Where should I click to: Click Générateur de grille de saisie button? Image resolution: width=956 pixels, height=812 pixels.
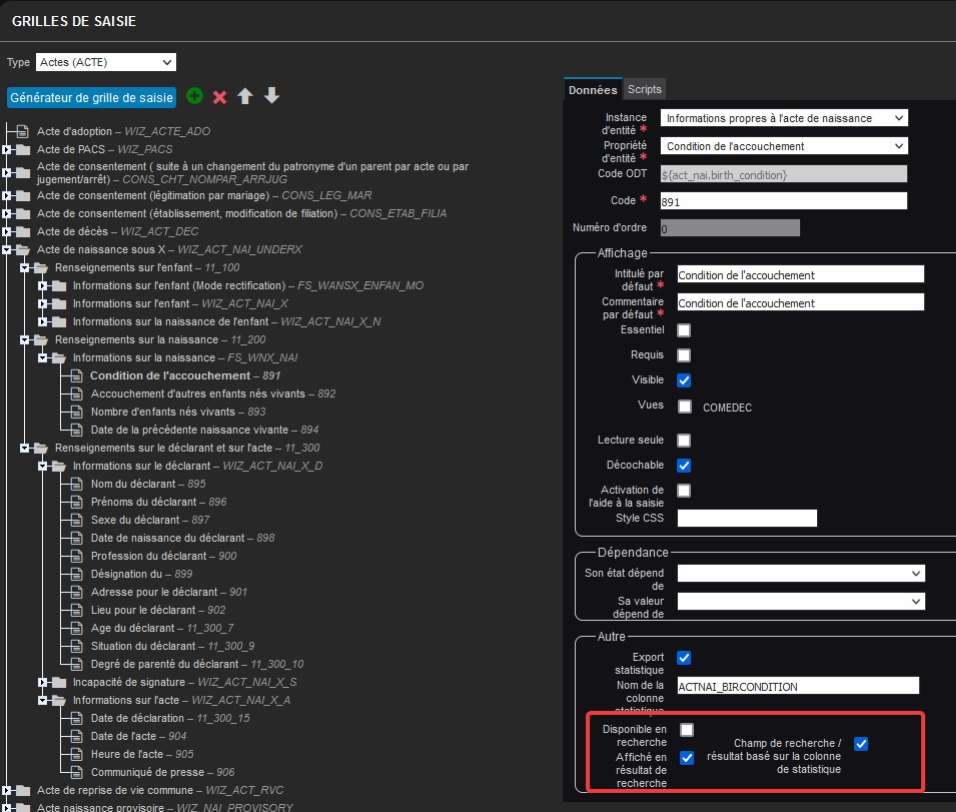pos(92,97)
